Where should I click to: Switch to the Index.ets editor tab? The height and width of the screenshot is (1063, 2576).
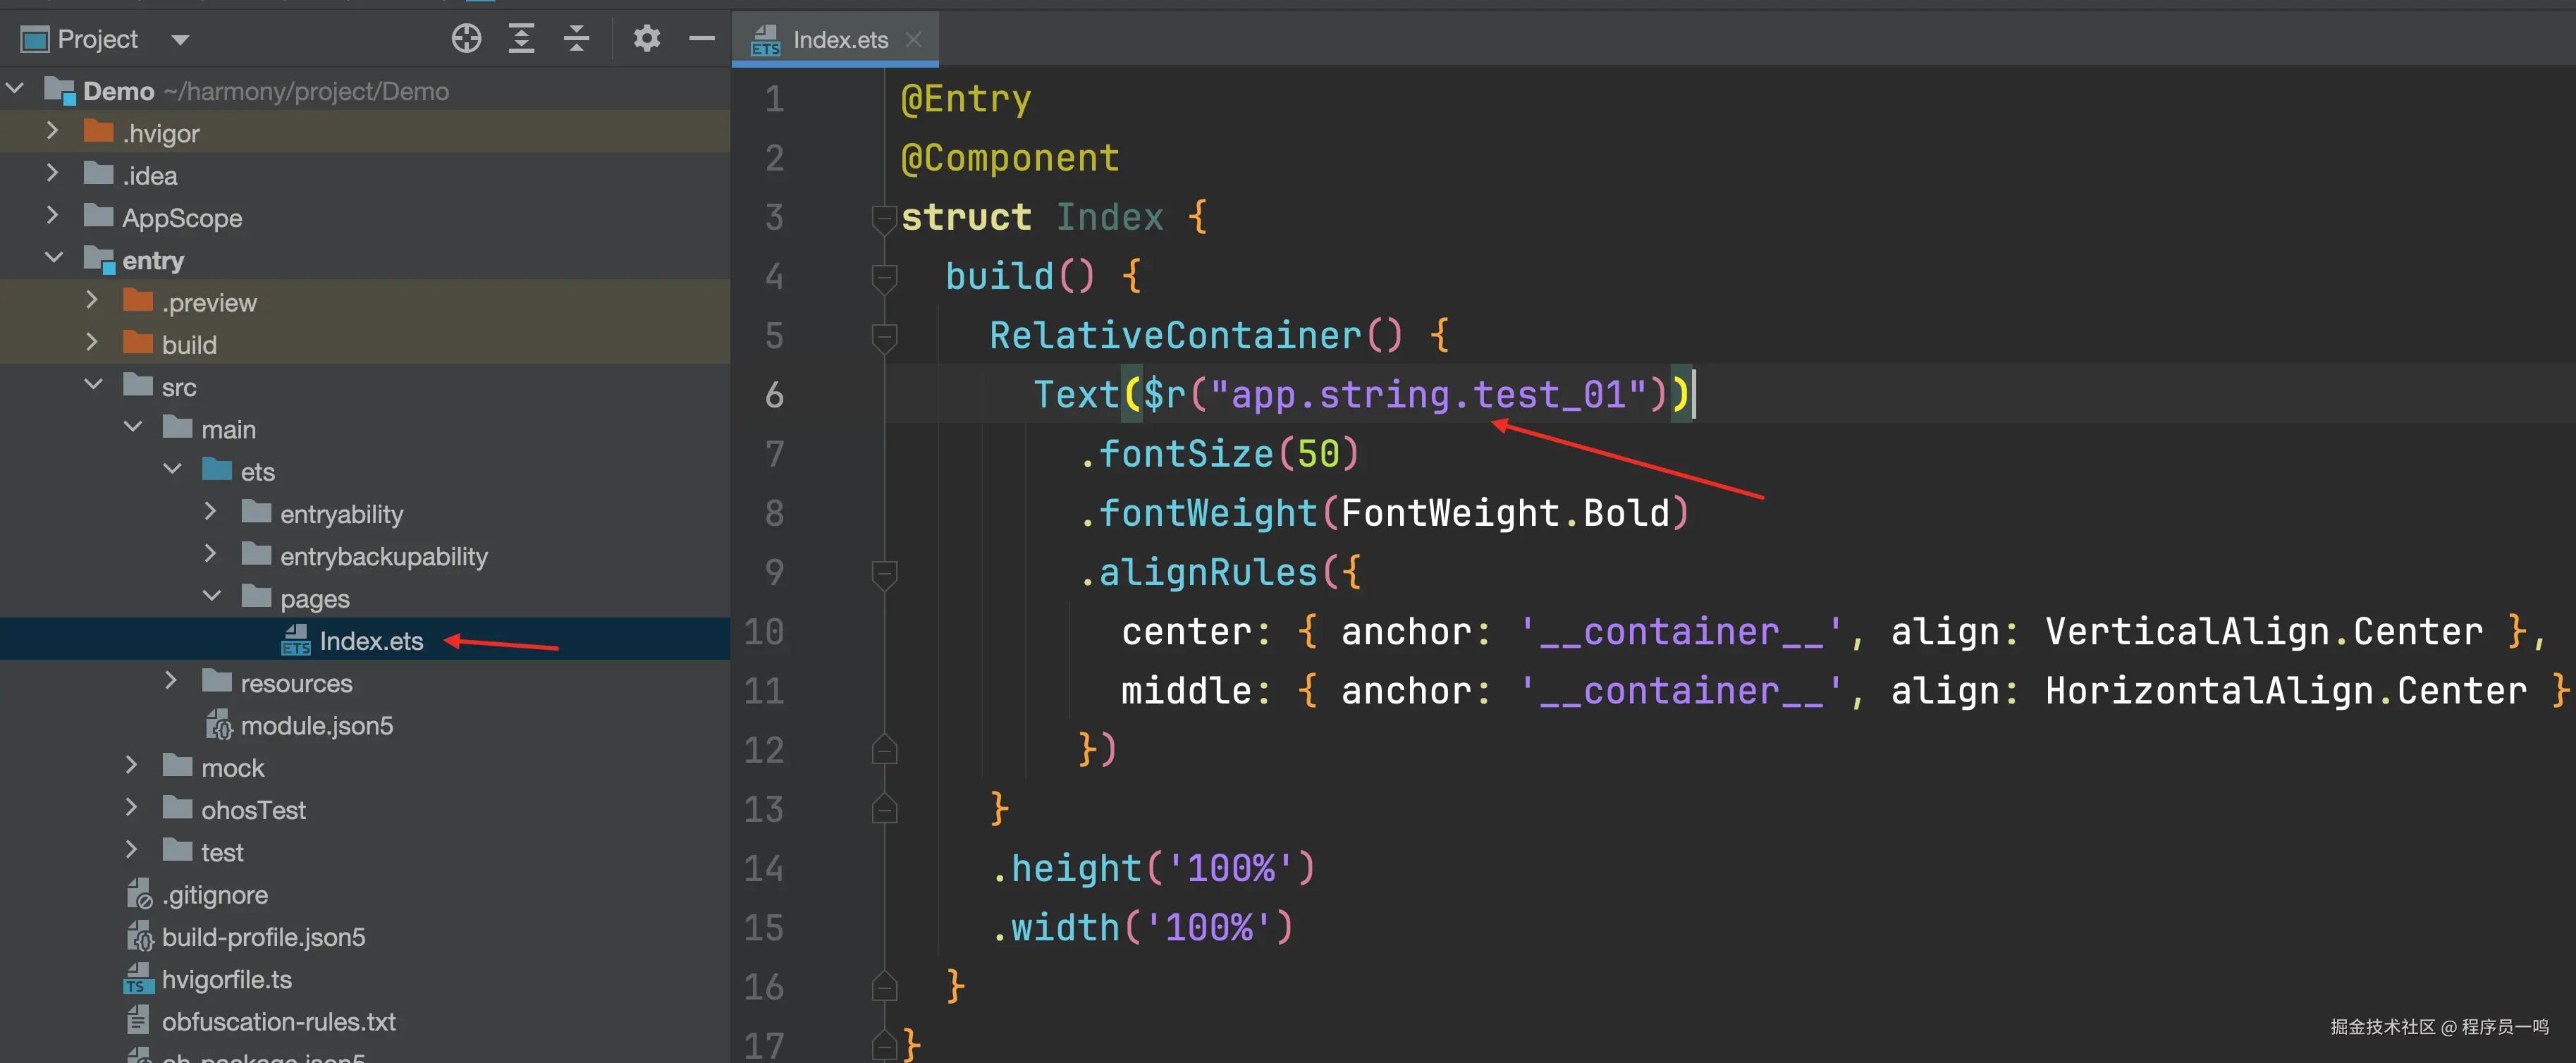[x=839, y=40]
